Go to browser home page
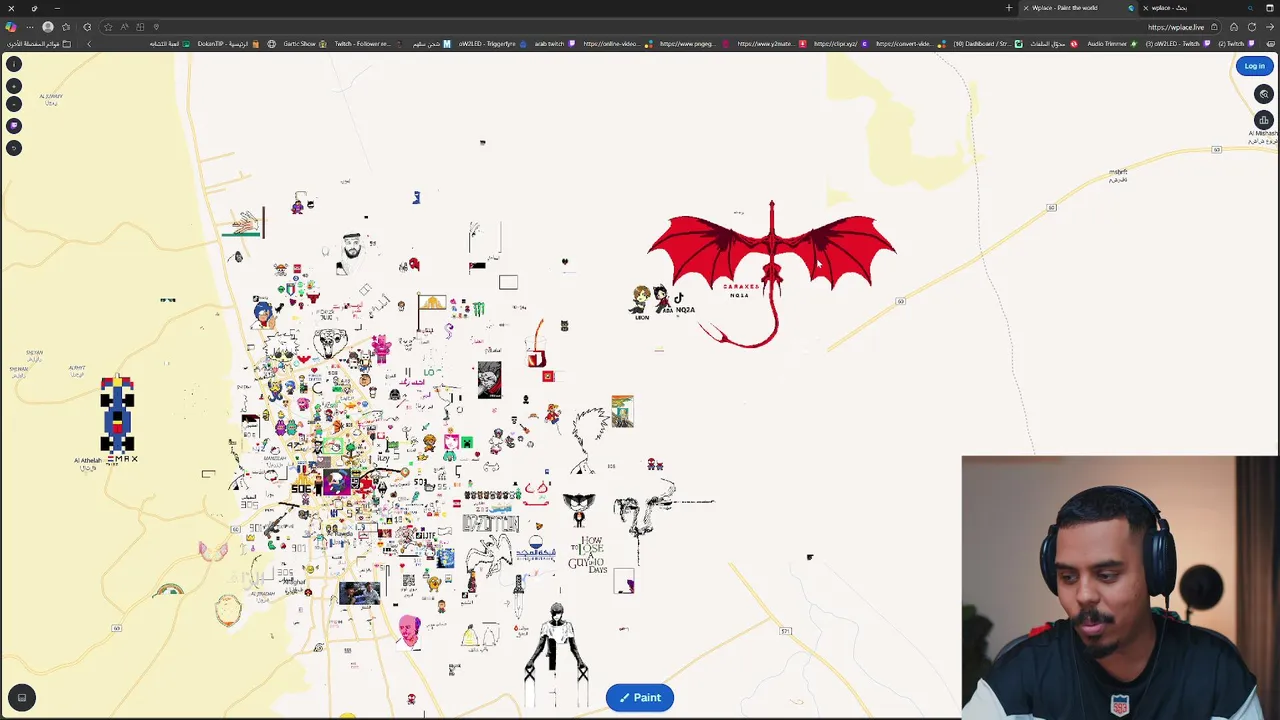Screen dimensions: 1280x720 pyautogui.click(x=1234, y=27)
